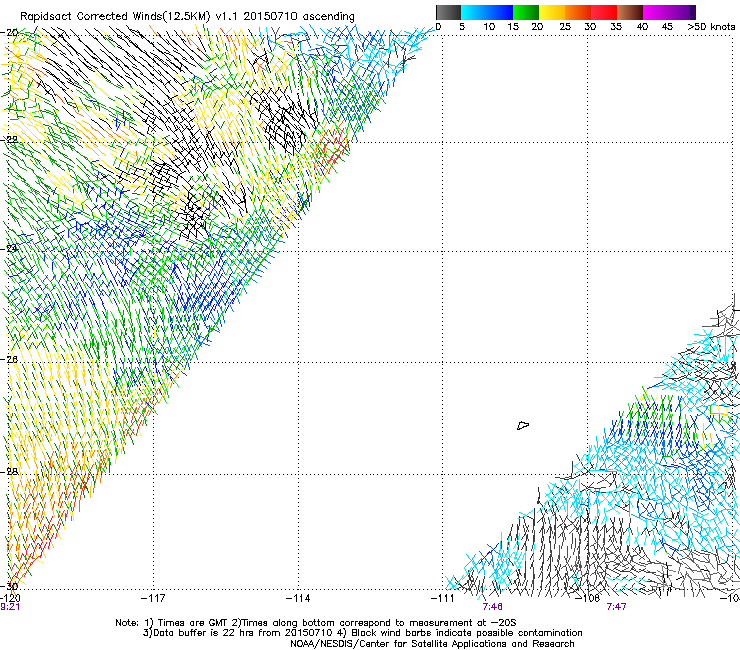Image resolution: width=740 pixels, height=650 pixels.
Task: Click the Rapidscat Corrected Winds title text
Action: [x=187, y=16]
